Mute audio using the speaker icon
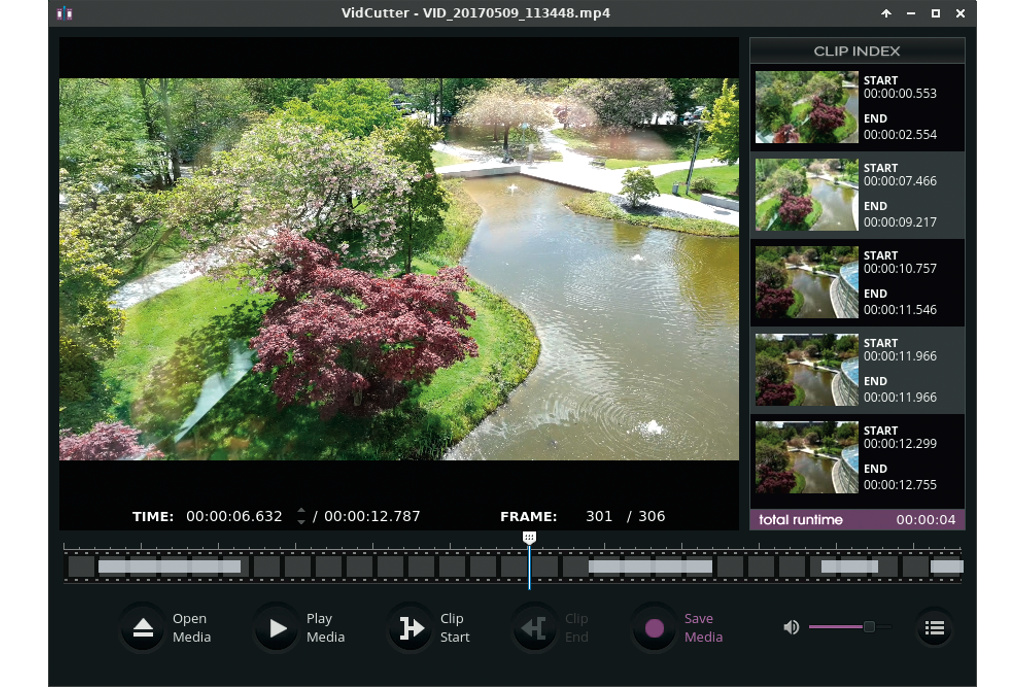 [791, 627]
